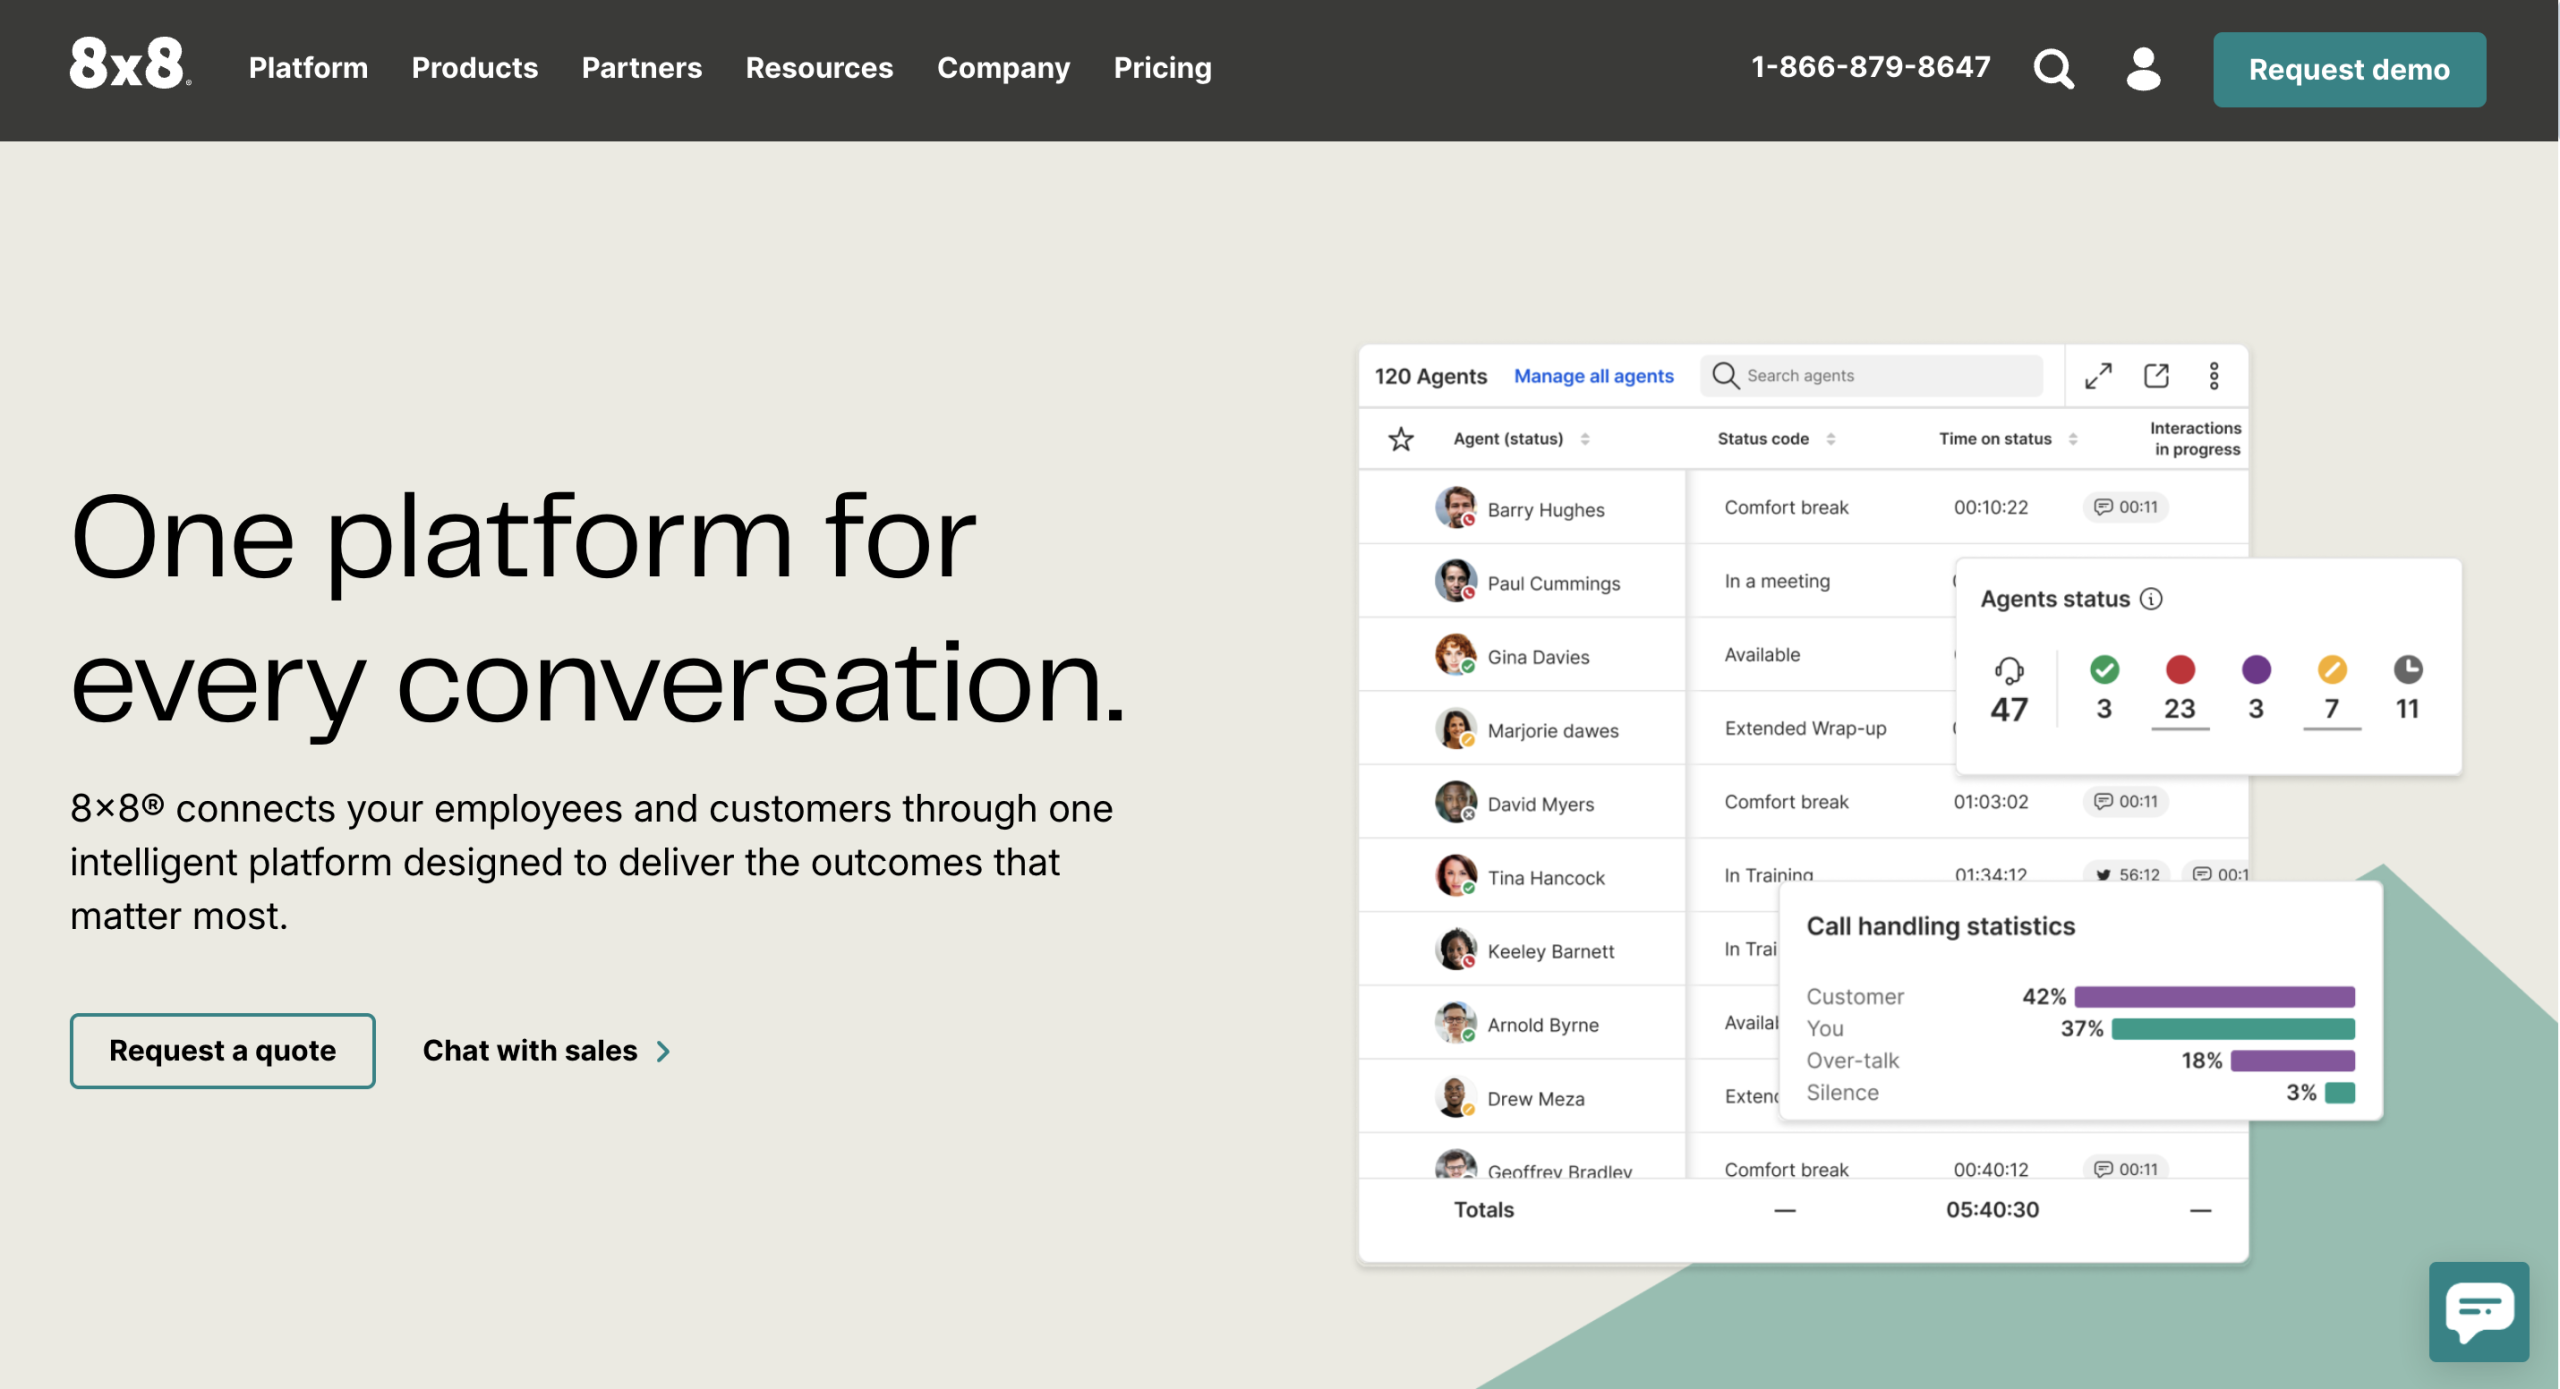Sort by Status code column arrows

(1831, 439)
